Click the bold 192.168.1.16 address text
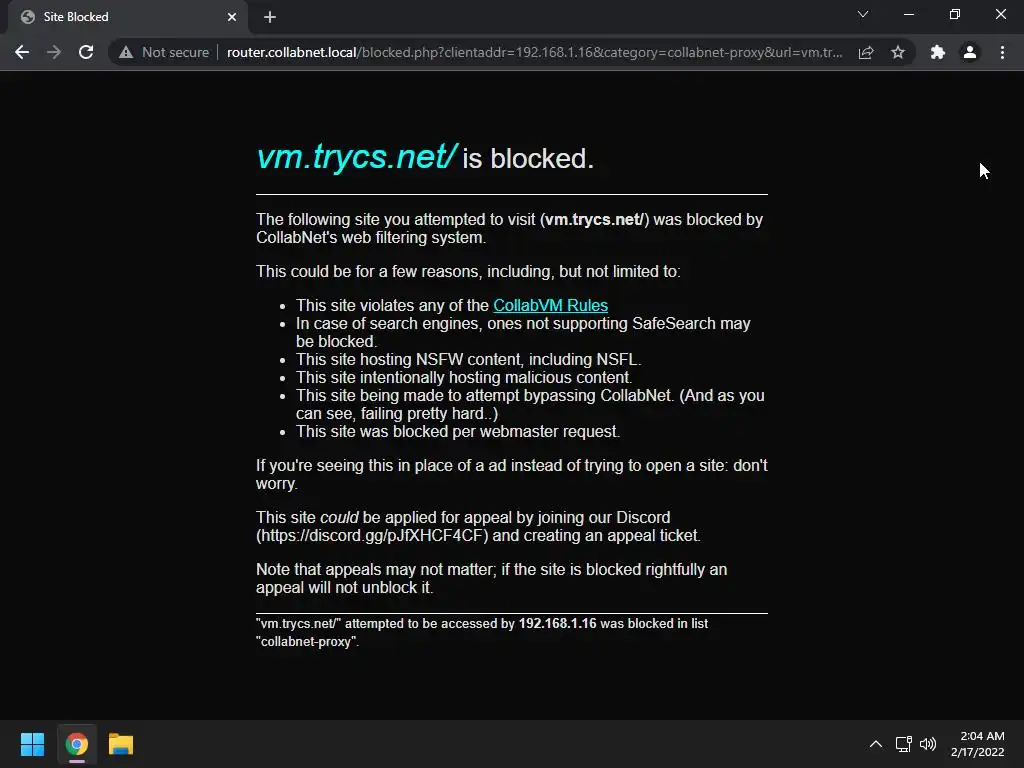The width and height of the screenshot is (1024, 768). pos(557,624)
